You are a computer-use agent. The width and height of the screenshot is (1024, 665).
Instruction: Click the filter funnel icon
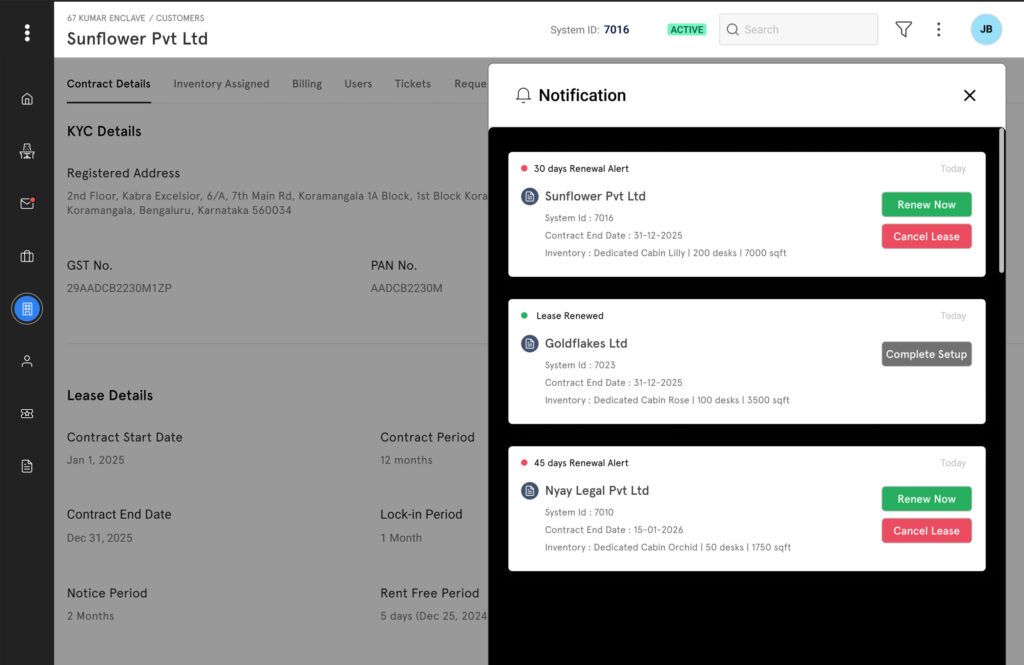903,30
